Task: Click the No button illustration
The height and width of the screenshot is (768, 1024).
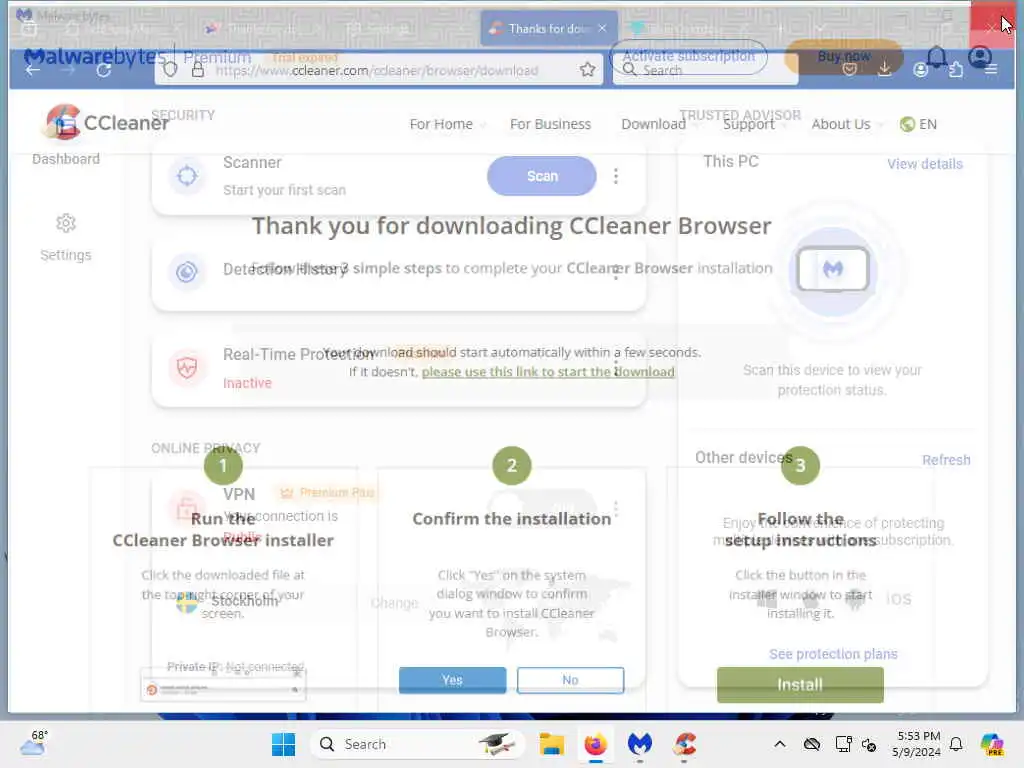Action: point(570,680)
